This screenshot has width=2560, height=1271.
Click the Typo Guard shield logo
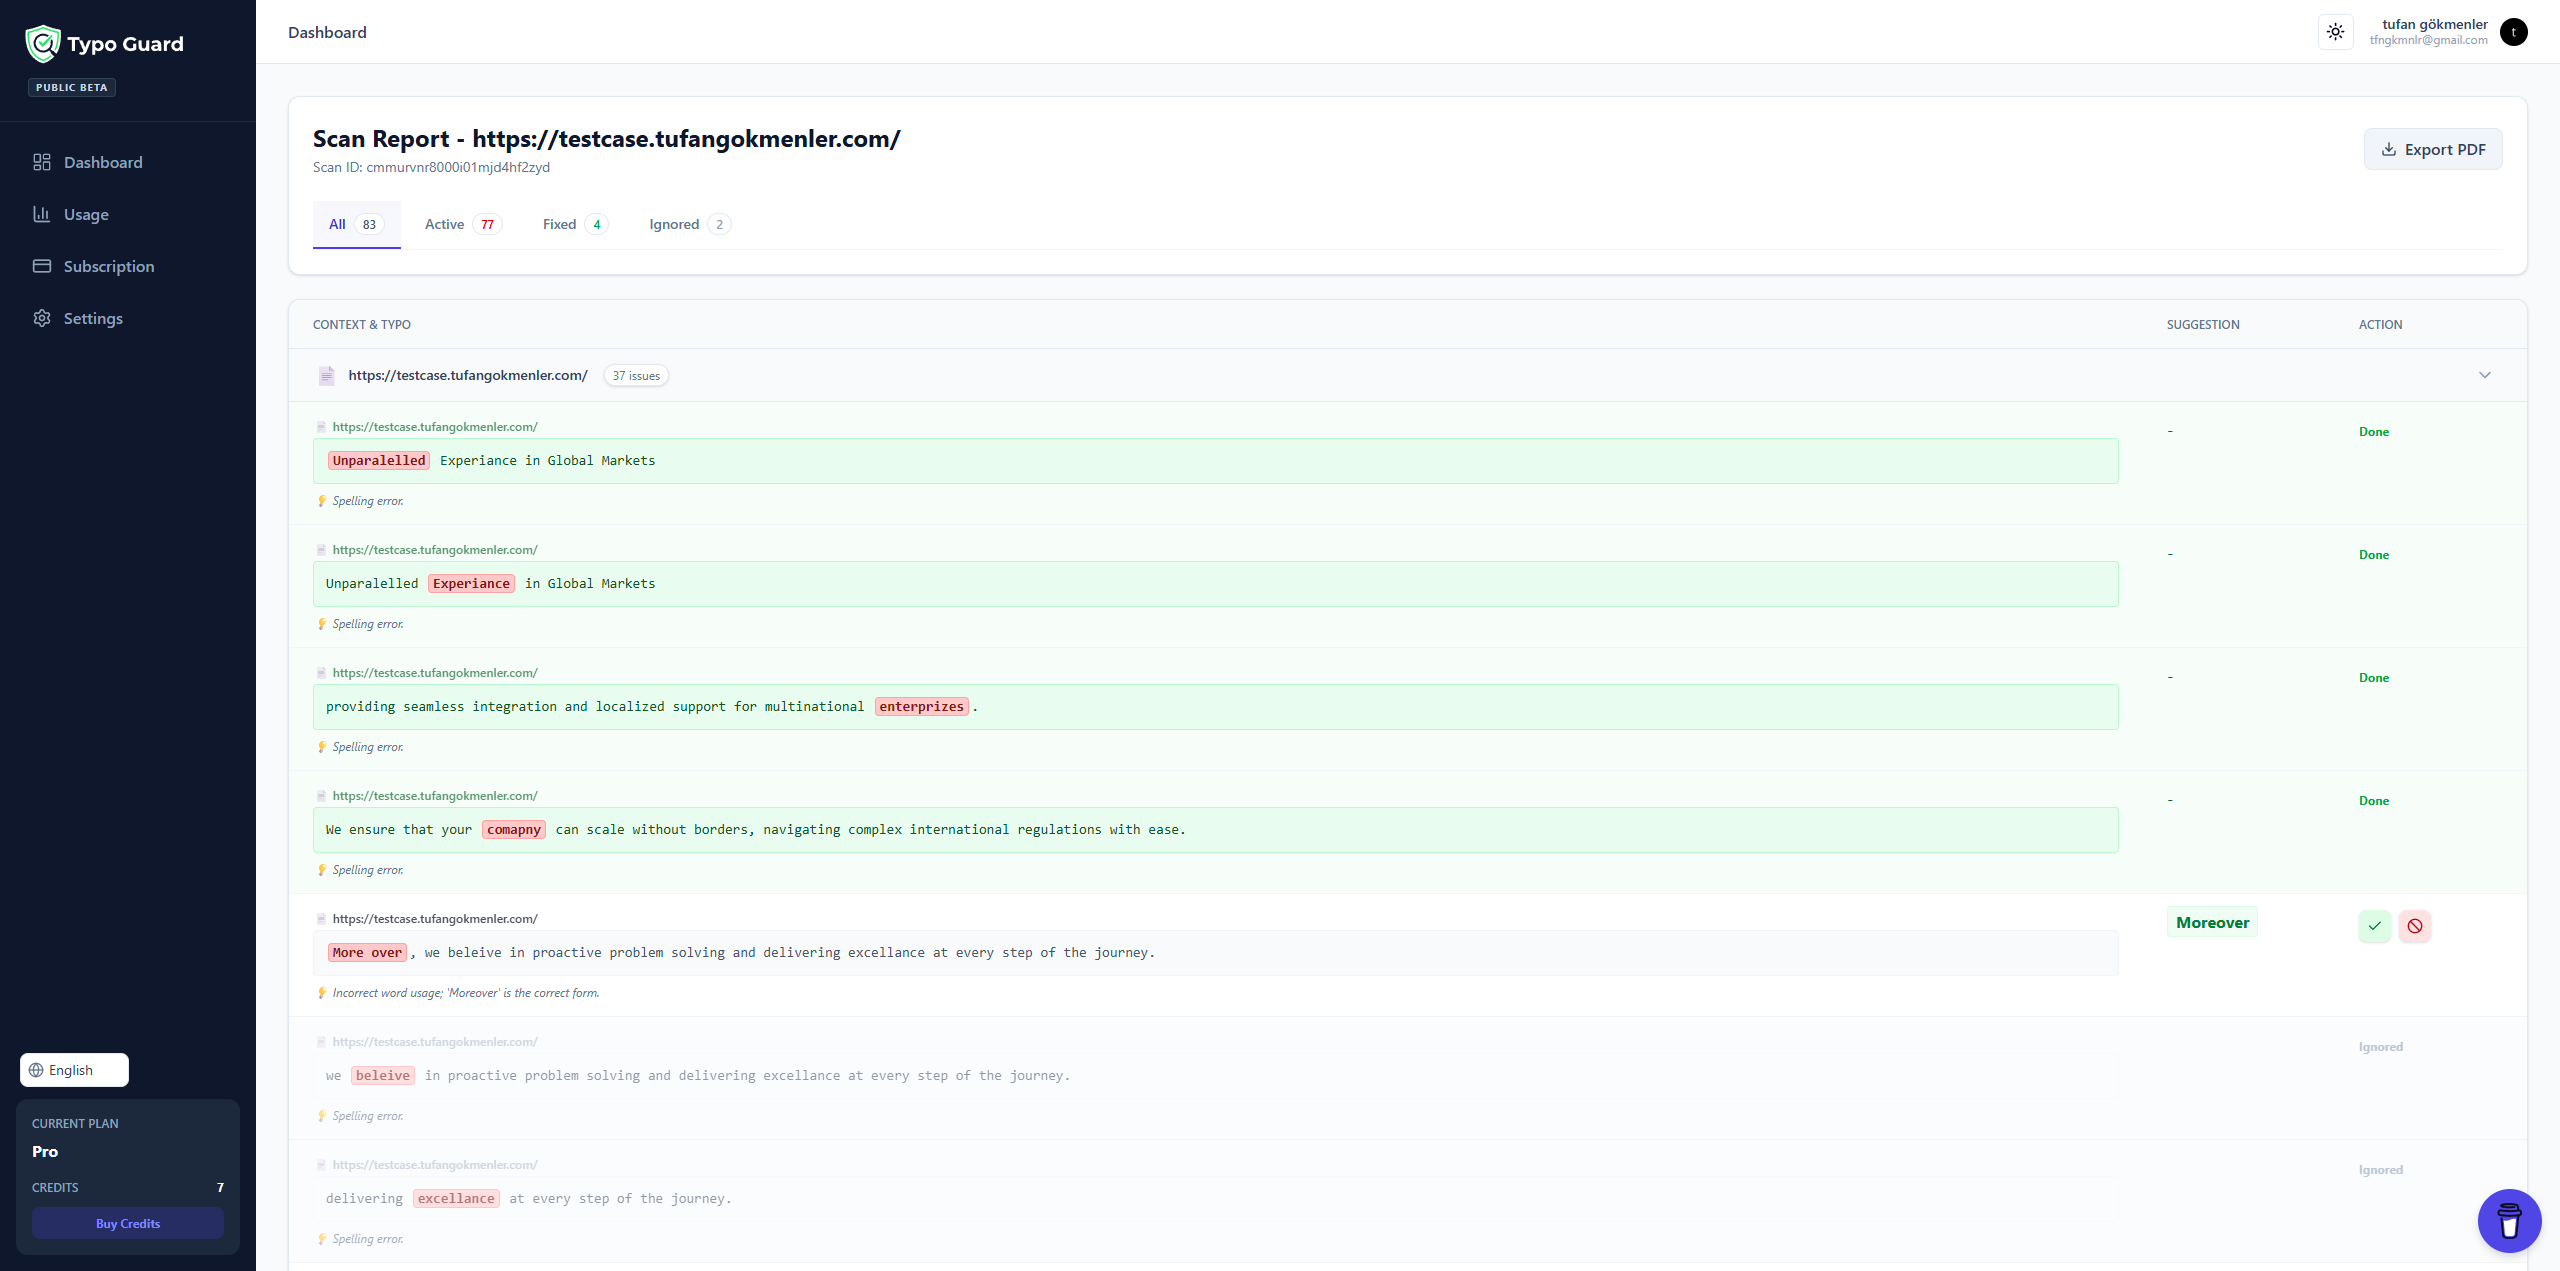click(x=43, y=44)
